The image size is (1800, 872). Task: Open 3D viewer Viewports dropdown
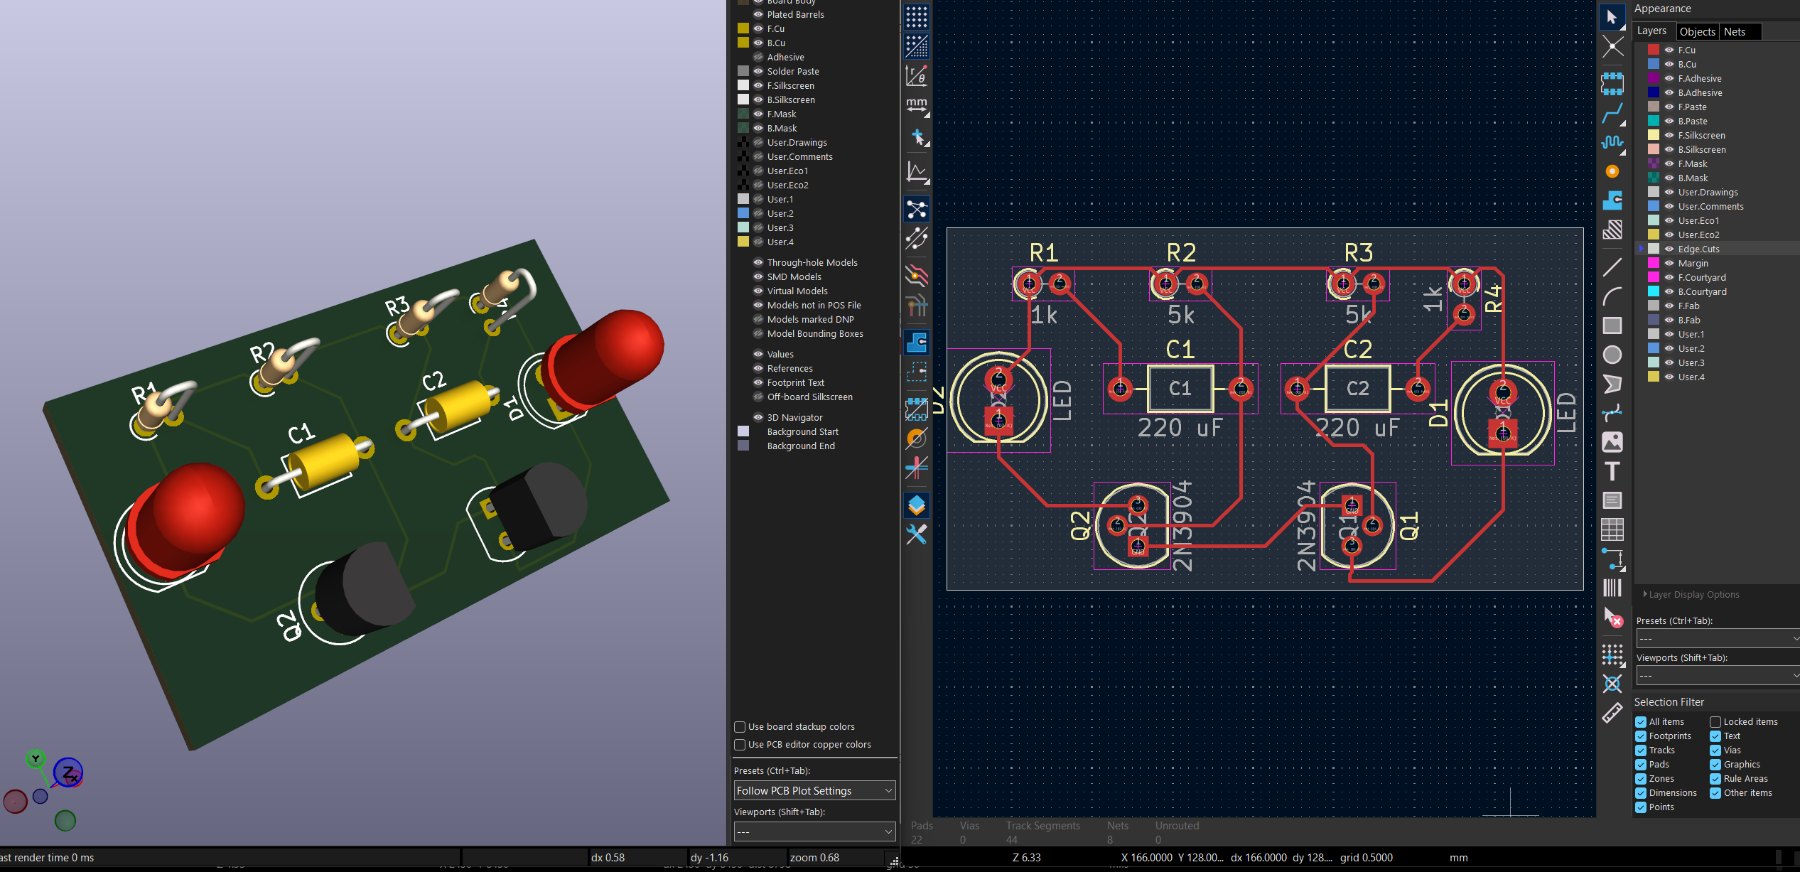coord(814,832)
